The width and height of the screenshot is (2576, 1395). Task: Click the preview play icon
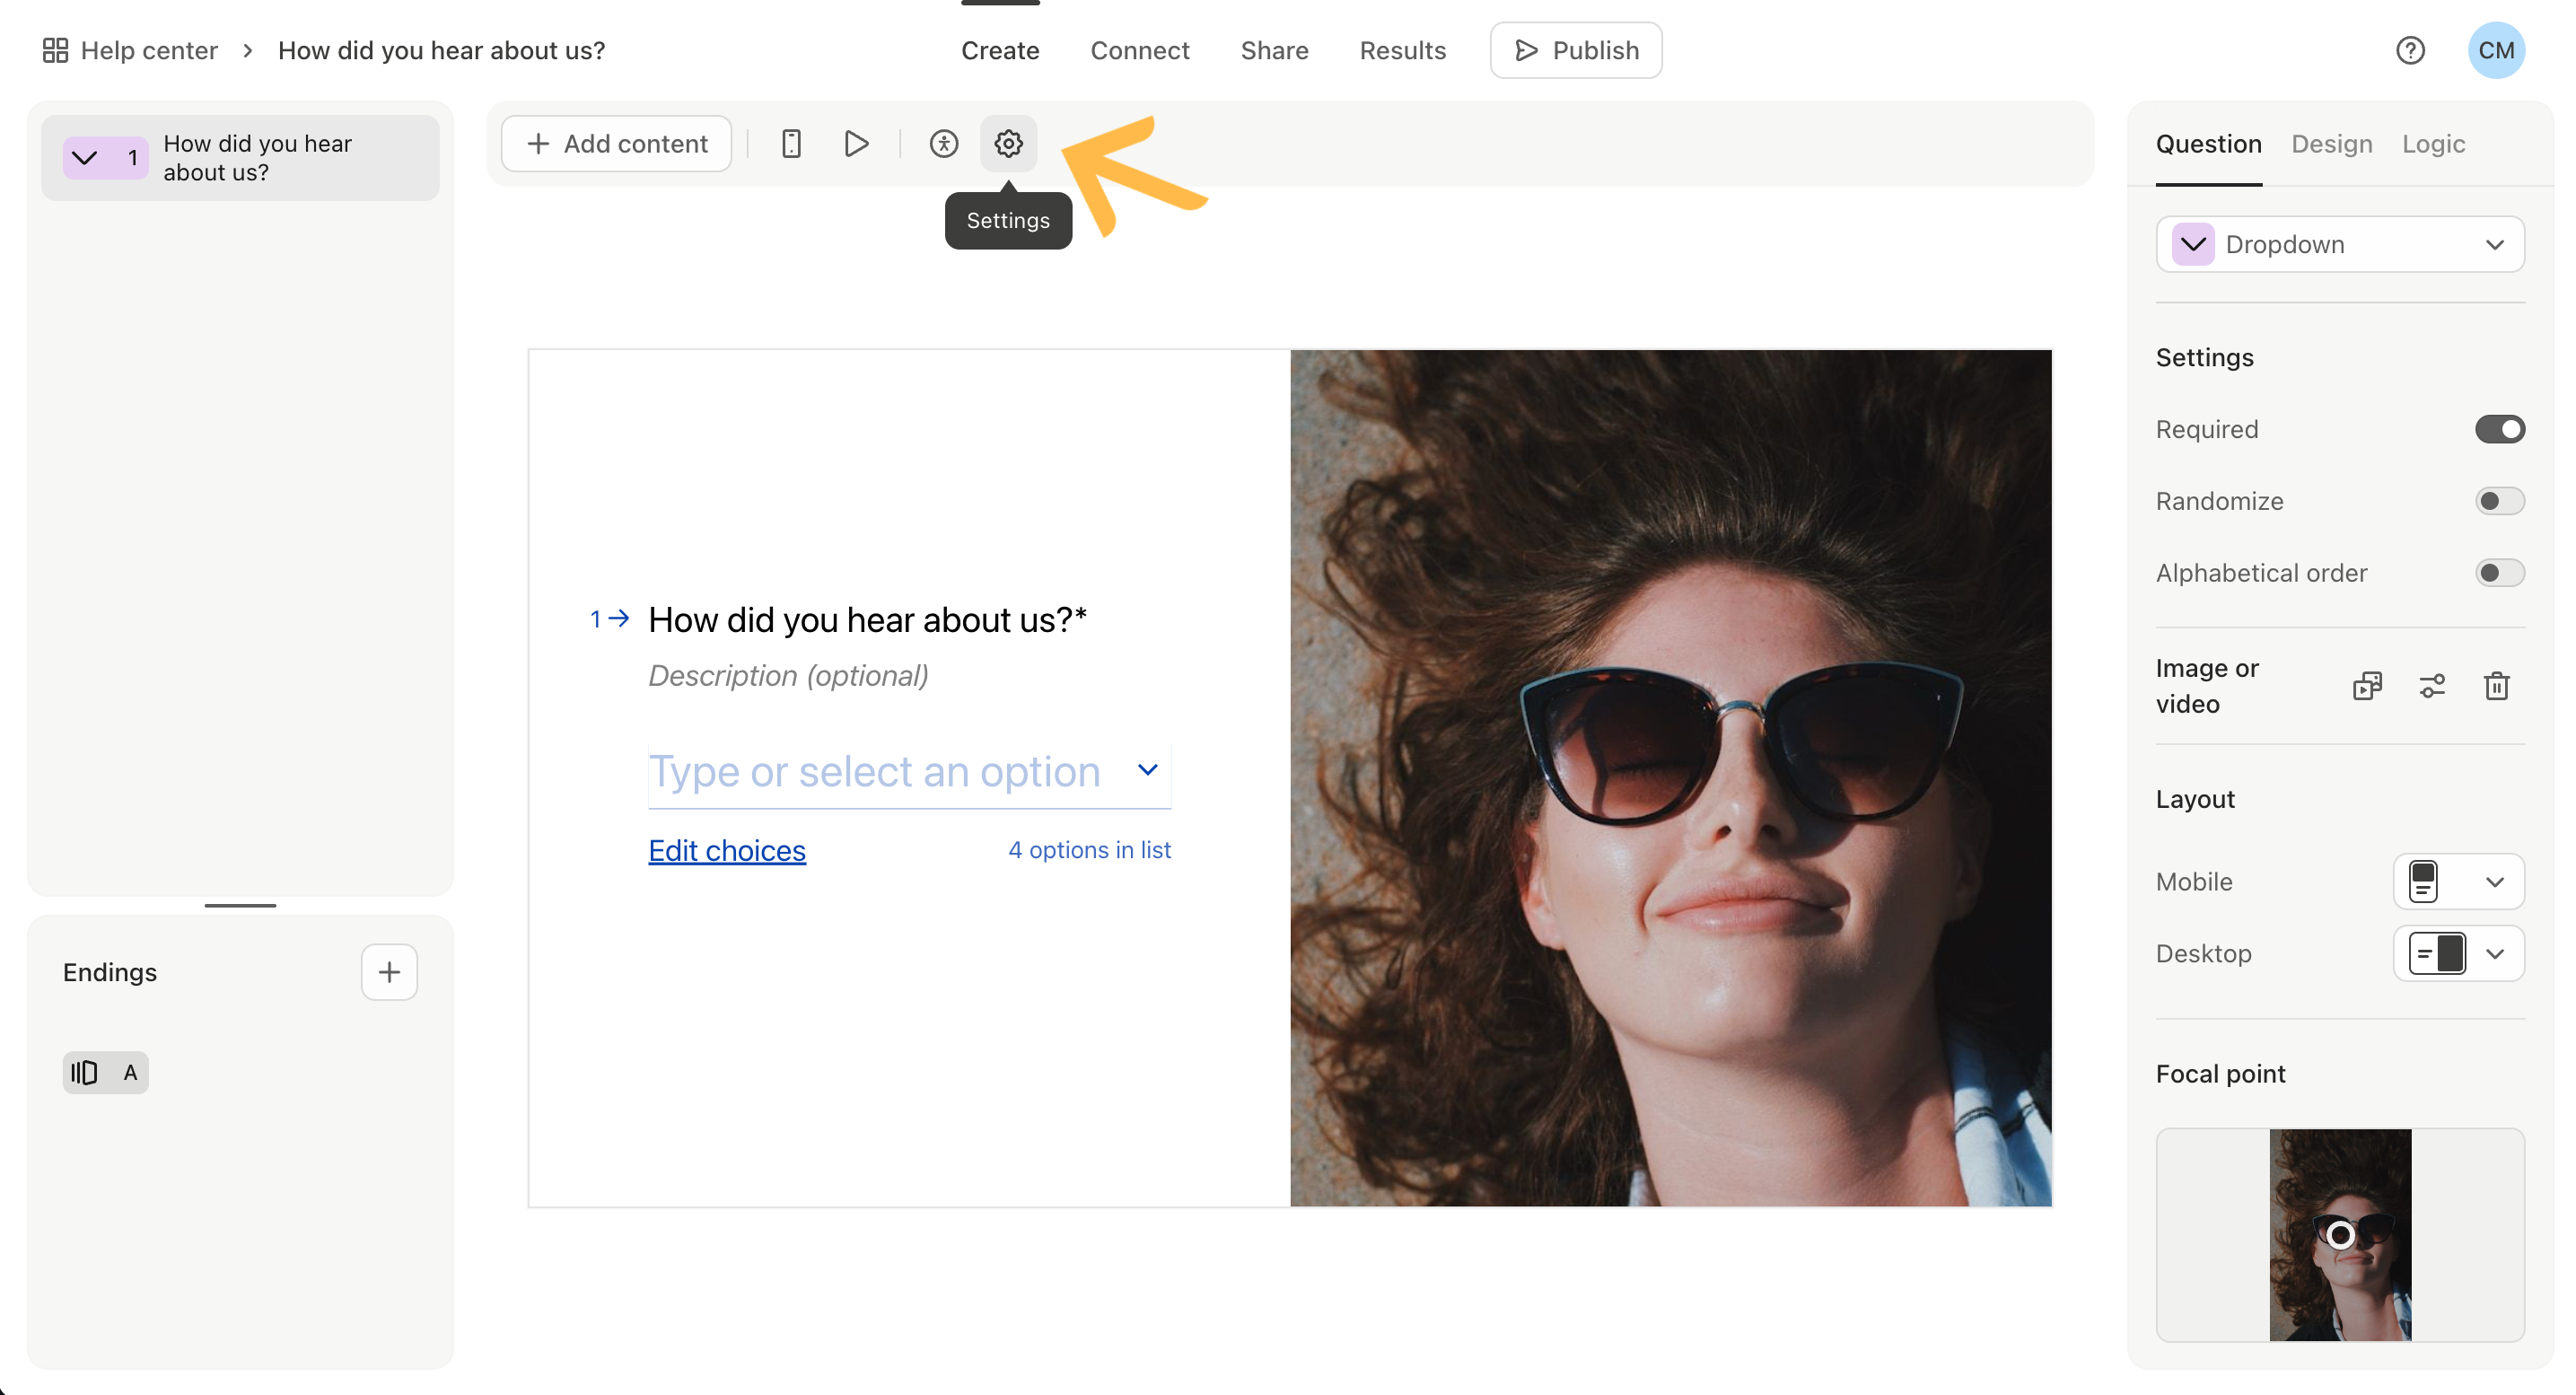click(x=856, y=144)
